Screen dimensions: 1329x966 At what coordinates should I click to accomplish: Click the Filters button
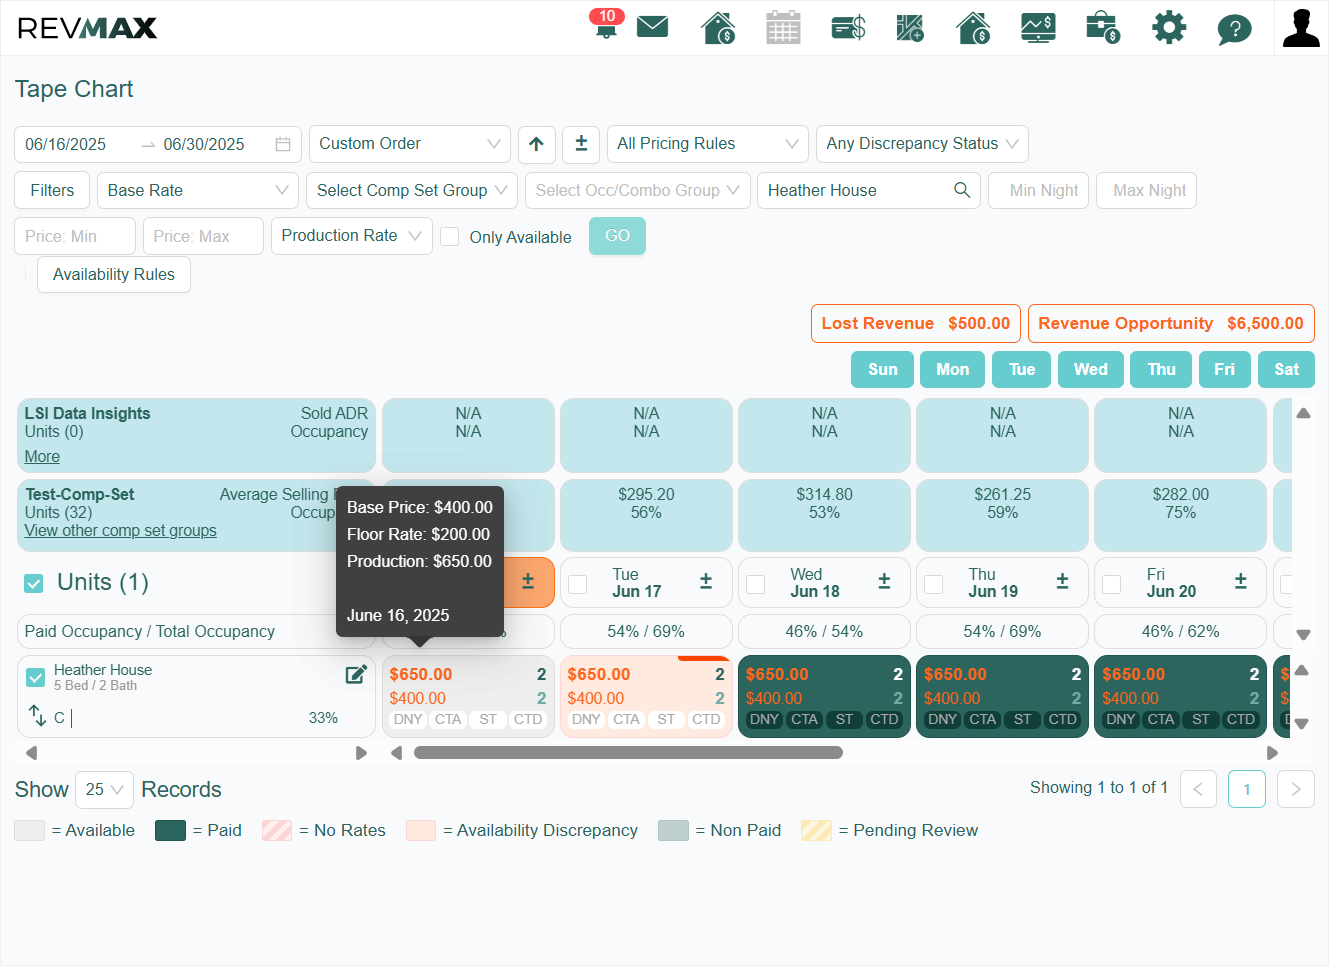52,190
